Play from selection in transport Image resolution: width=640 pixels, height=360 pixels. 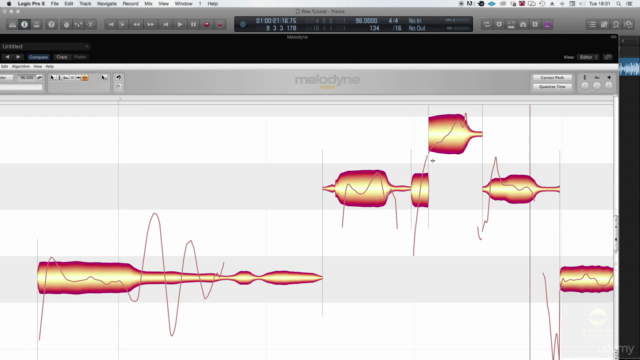tap(122, 24)
